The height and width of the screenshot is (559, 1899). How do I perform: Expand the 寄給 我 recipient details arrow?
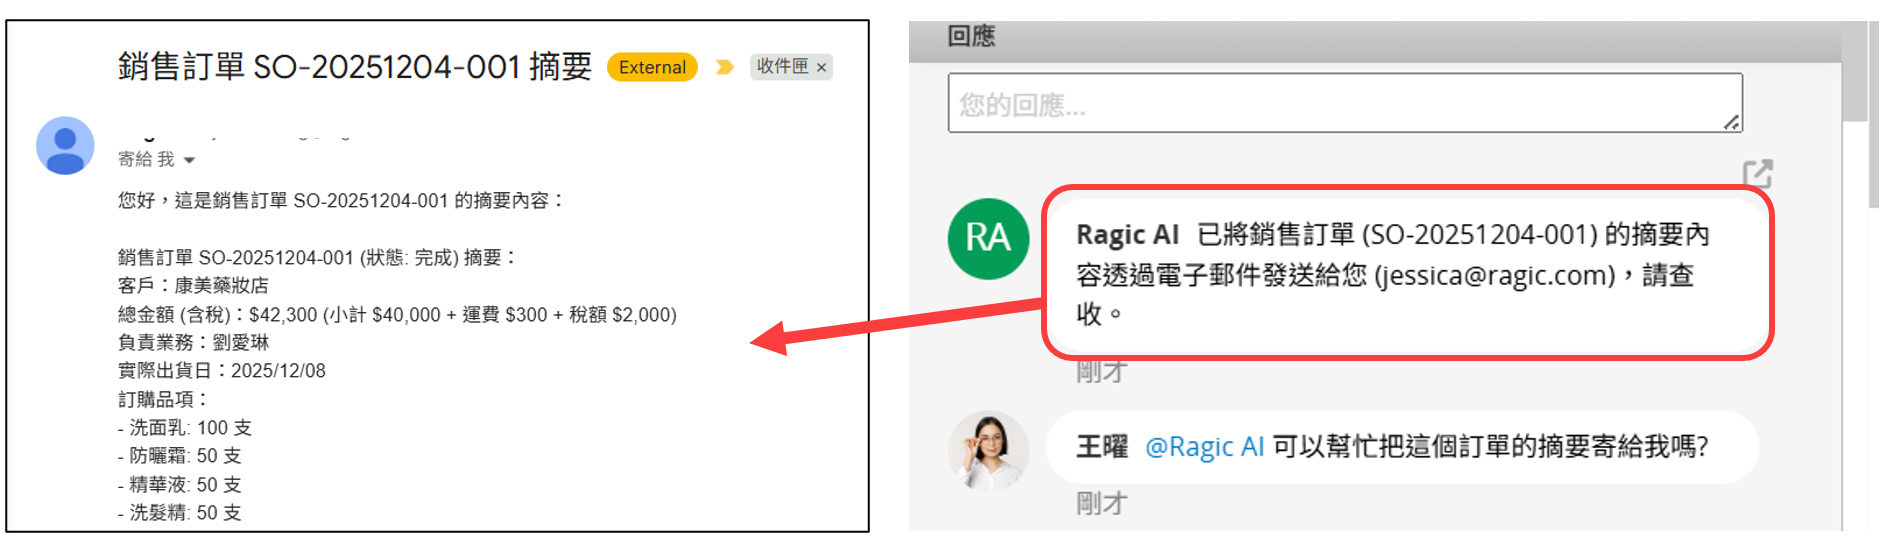[189, 160]
